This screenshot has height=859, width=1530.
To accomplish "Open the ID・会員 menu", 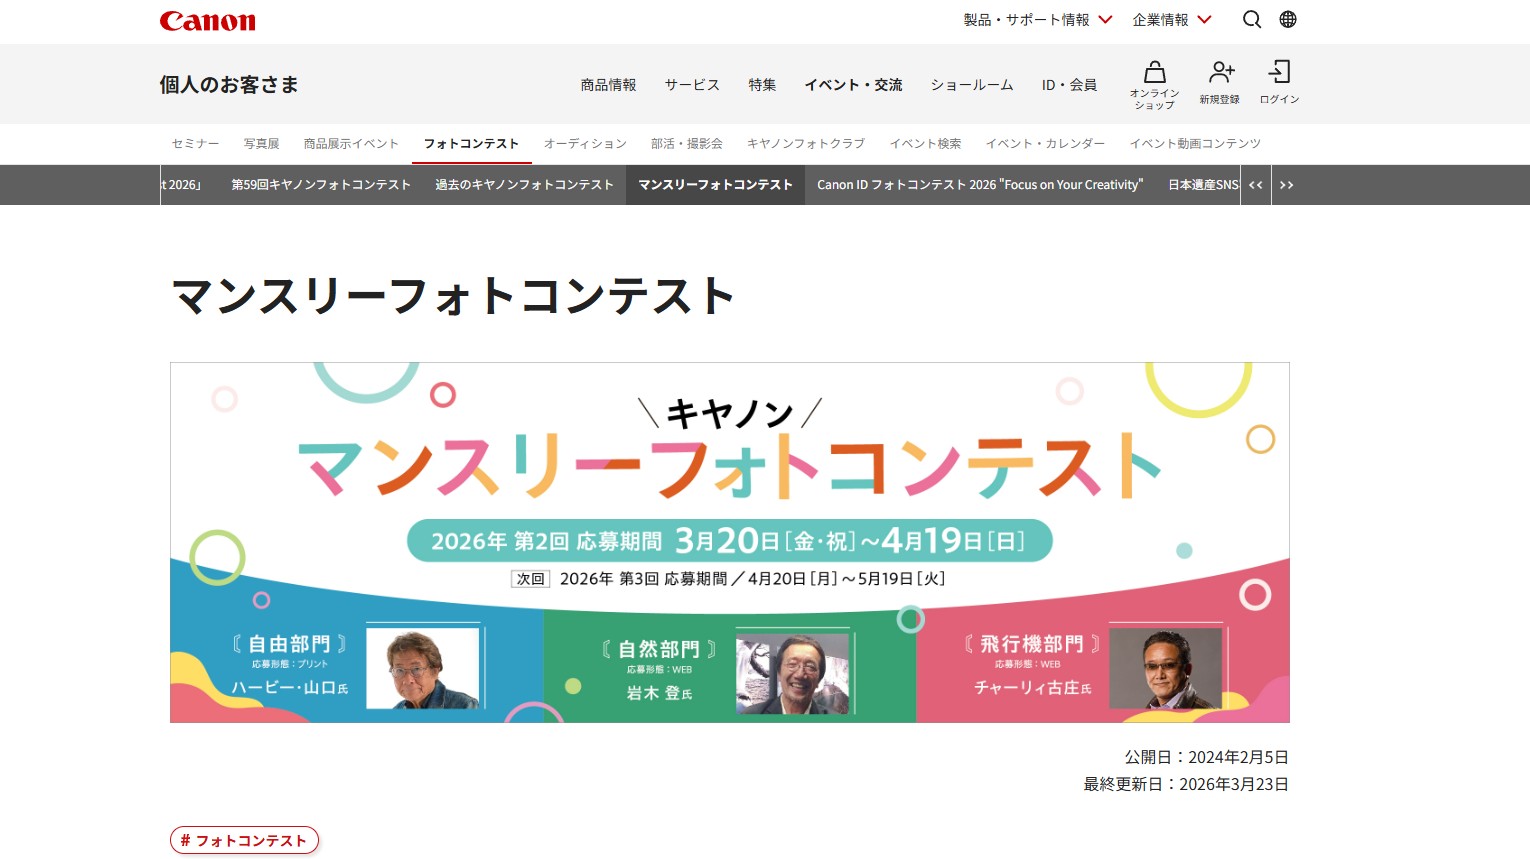I will [1069, 85].
